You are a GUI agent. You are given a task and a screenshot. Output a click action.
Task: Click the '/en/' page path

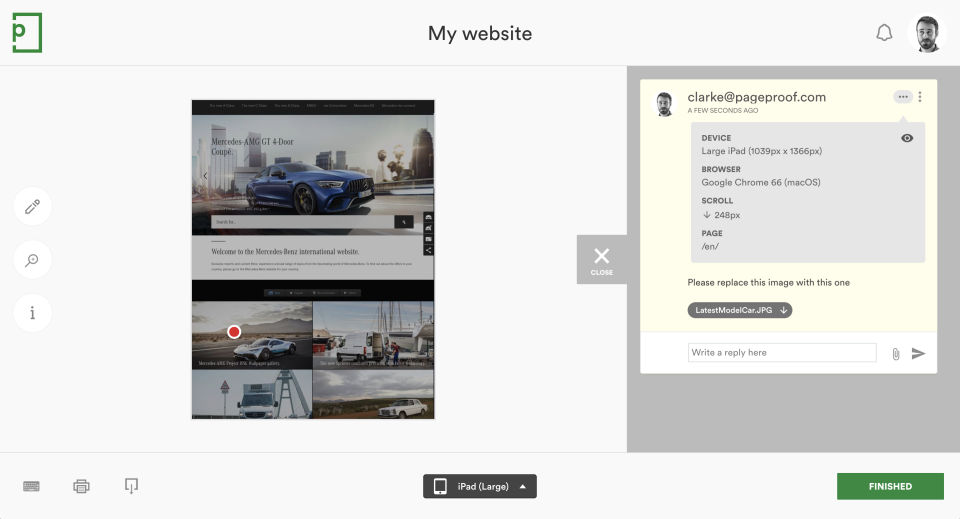(x=710, y=247)
